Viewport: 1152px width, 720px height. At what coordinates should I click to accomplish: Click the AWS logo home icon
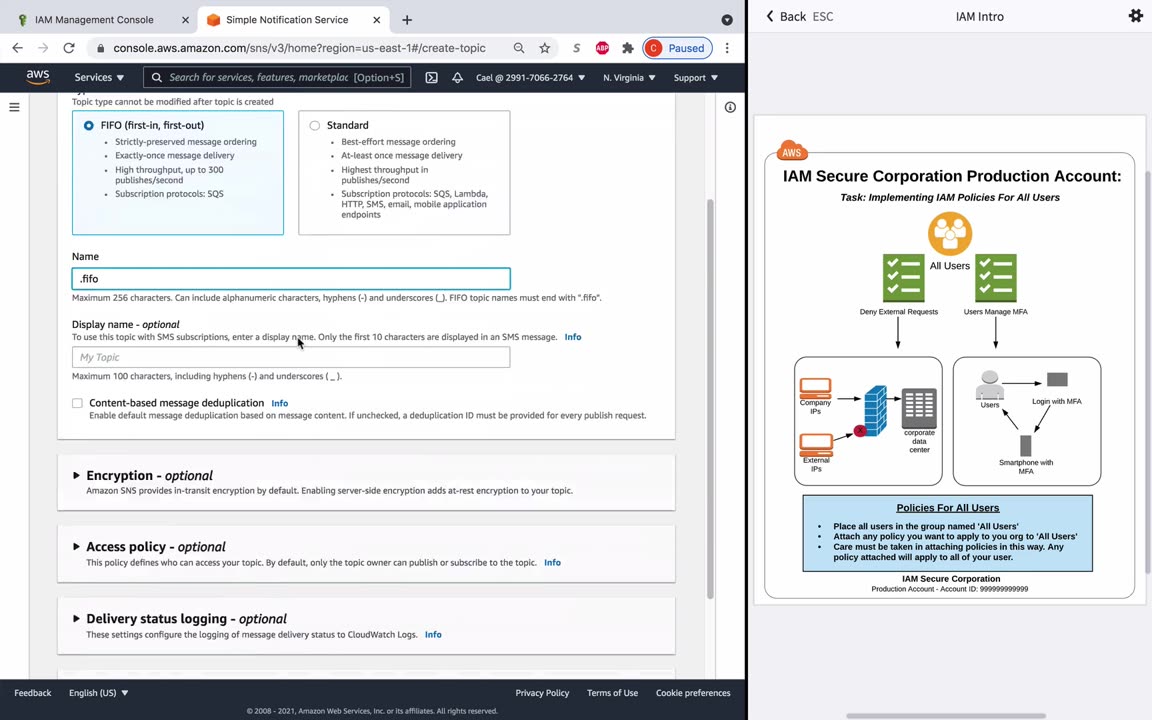pos(37,77)
